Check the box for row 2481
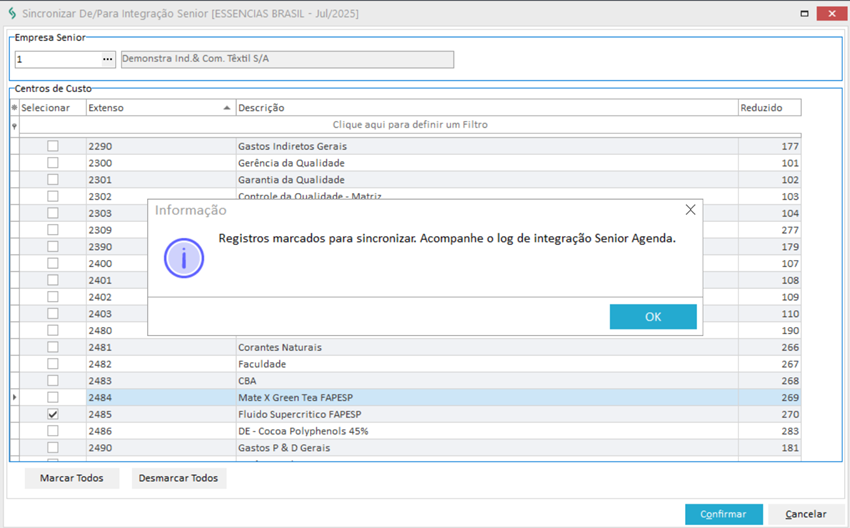Viewport: 850px width, 528px height. pyautogui.click(x=53, y=347)
